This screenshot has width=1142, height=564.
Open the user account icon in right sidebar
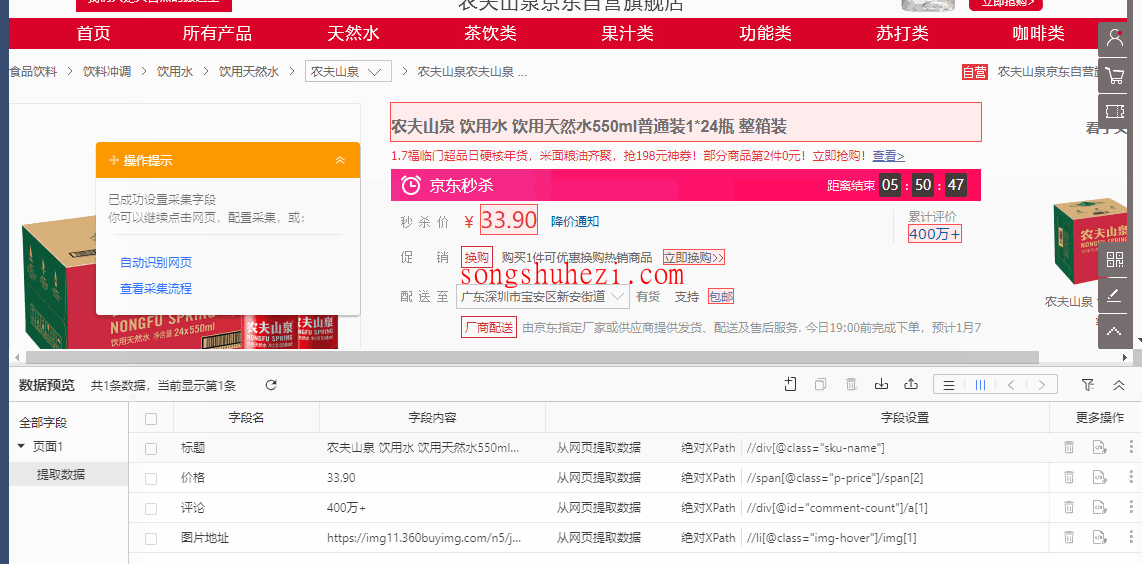point(1114,39)
